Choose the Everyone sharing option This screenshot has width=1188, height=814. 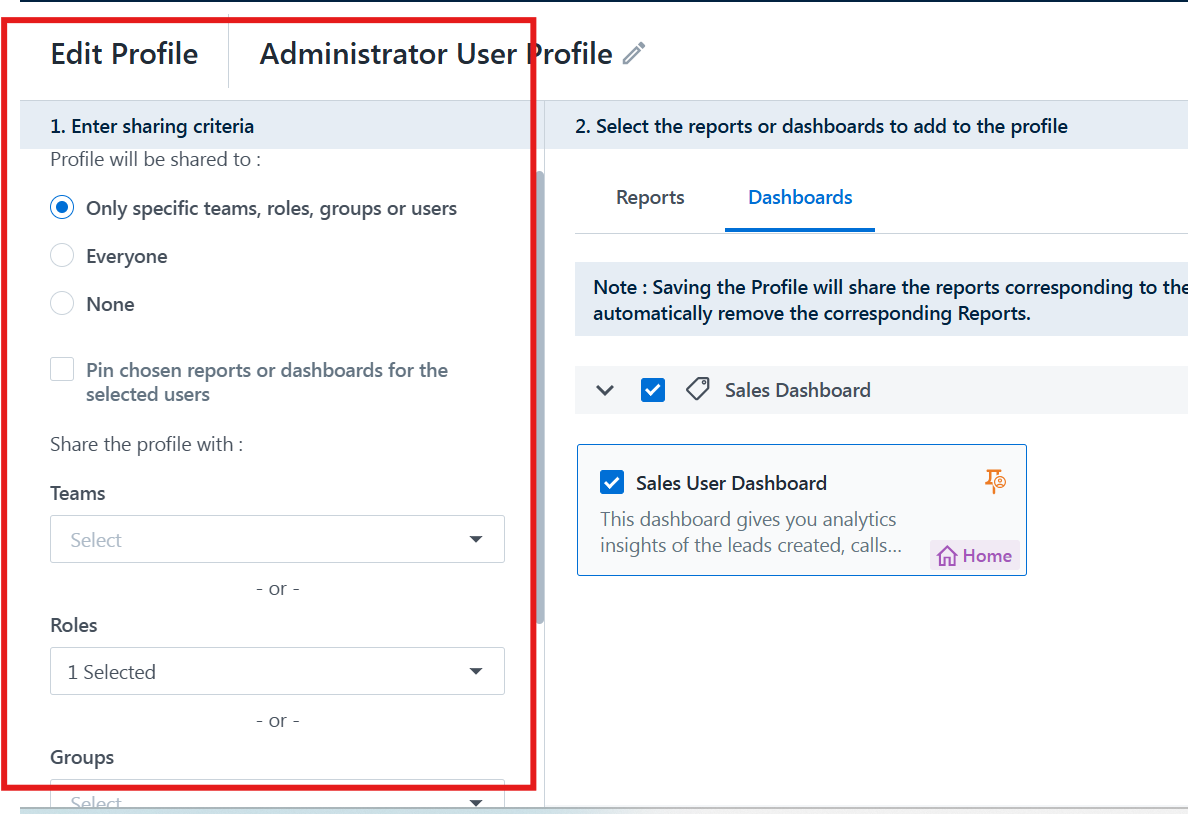pos(62,256)
